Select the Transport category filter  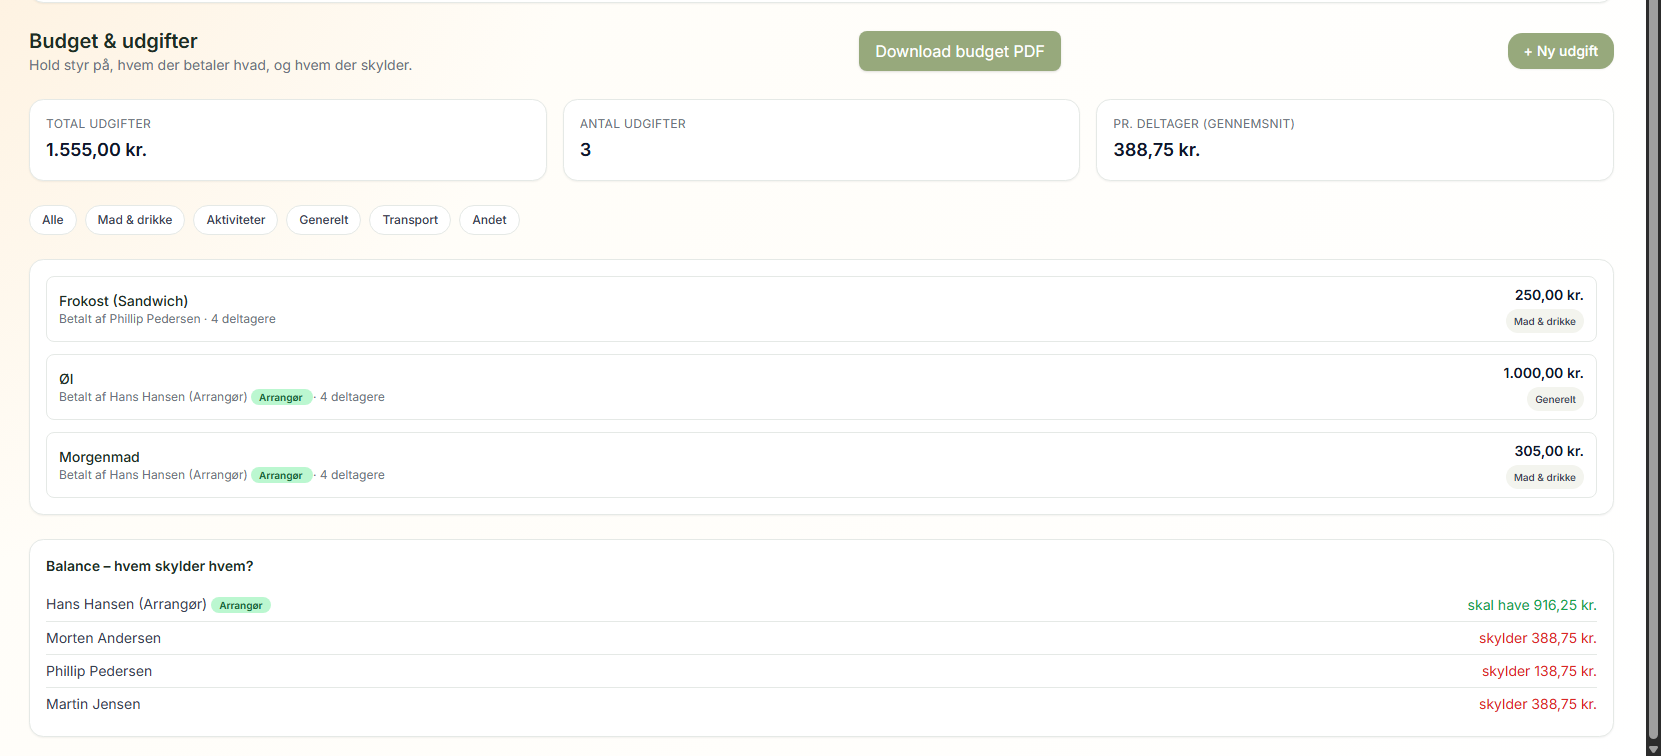[x=410, y=220]
